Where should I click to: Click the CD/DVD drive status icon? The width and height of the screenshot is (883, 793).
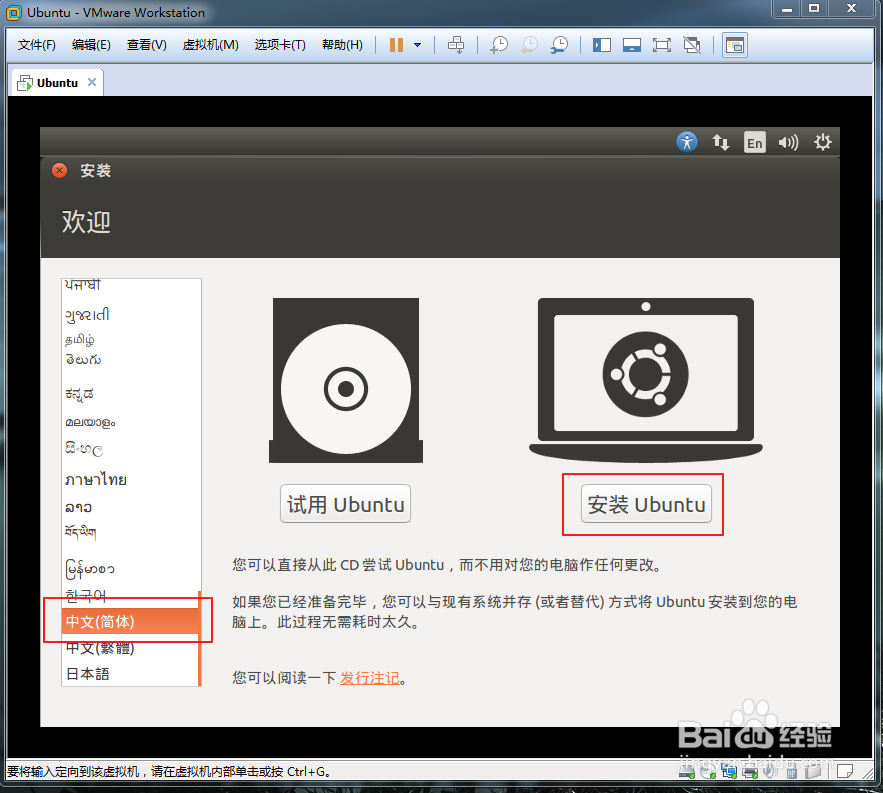[x=708, y=771]
